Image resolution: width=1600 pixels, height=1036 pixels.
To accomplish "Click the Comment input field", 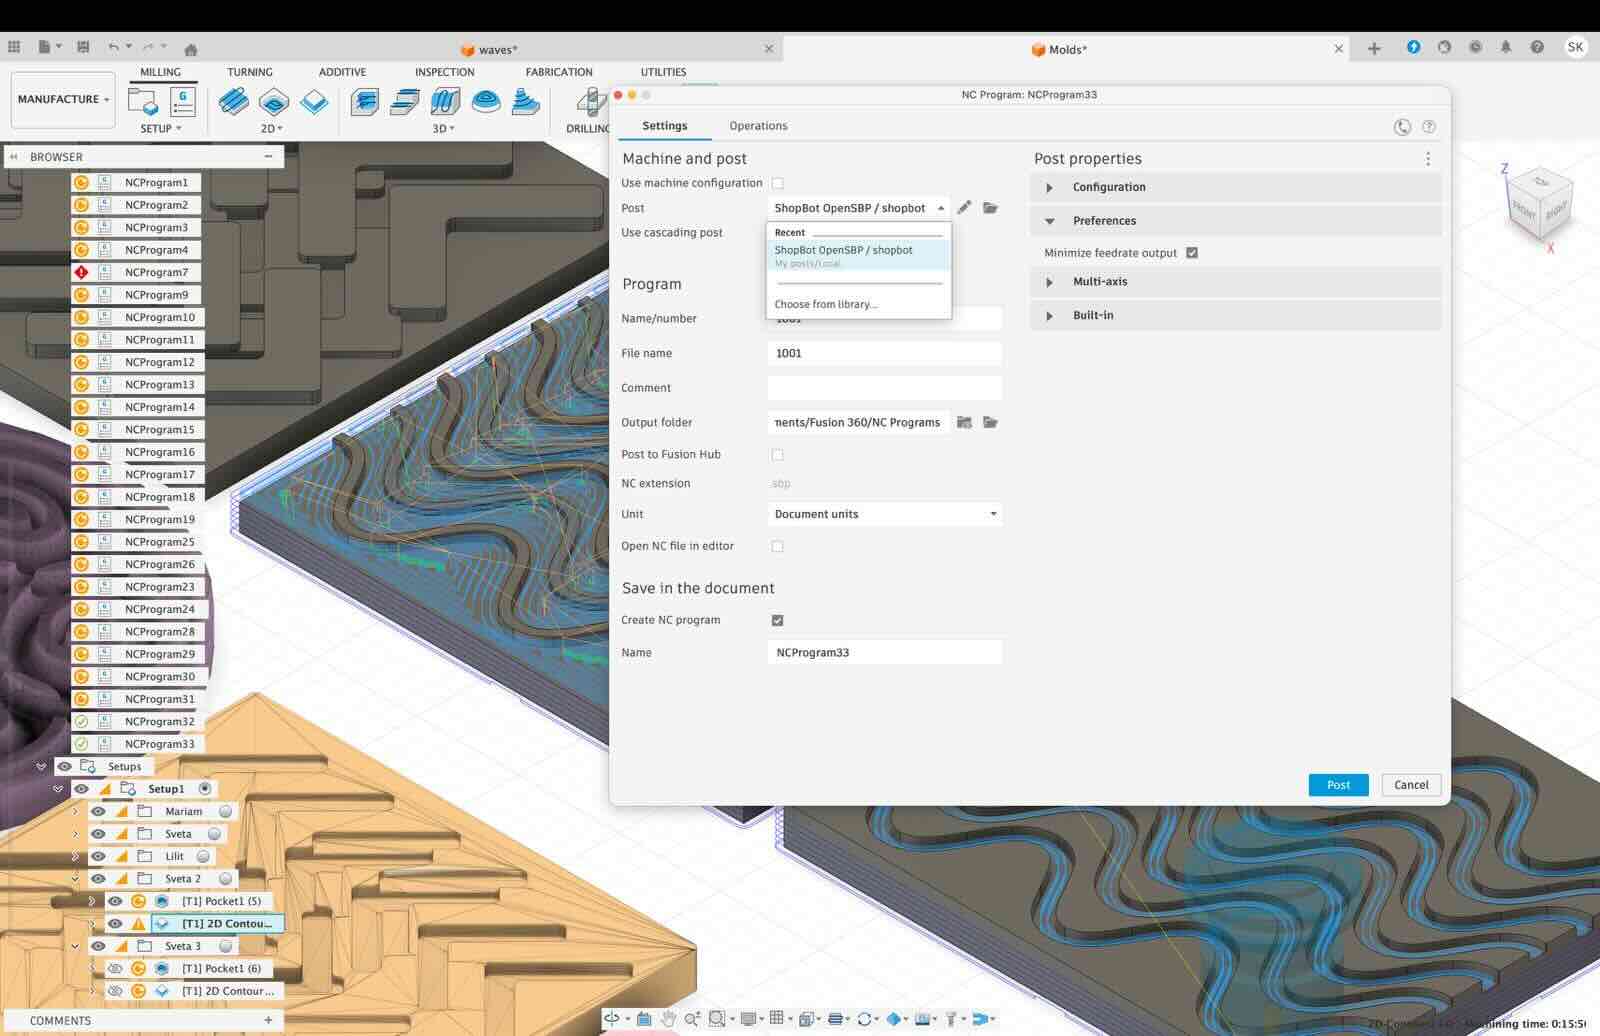I will coord(884,388).
